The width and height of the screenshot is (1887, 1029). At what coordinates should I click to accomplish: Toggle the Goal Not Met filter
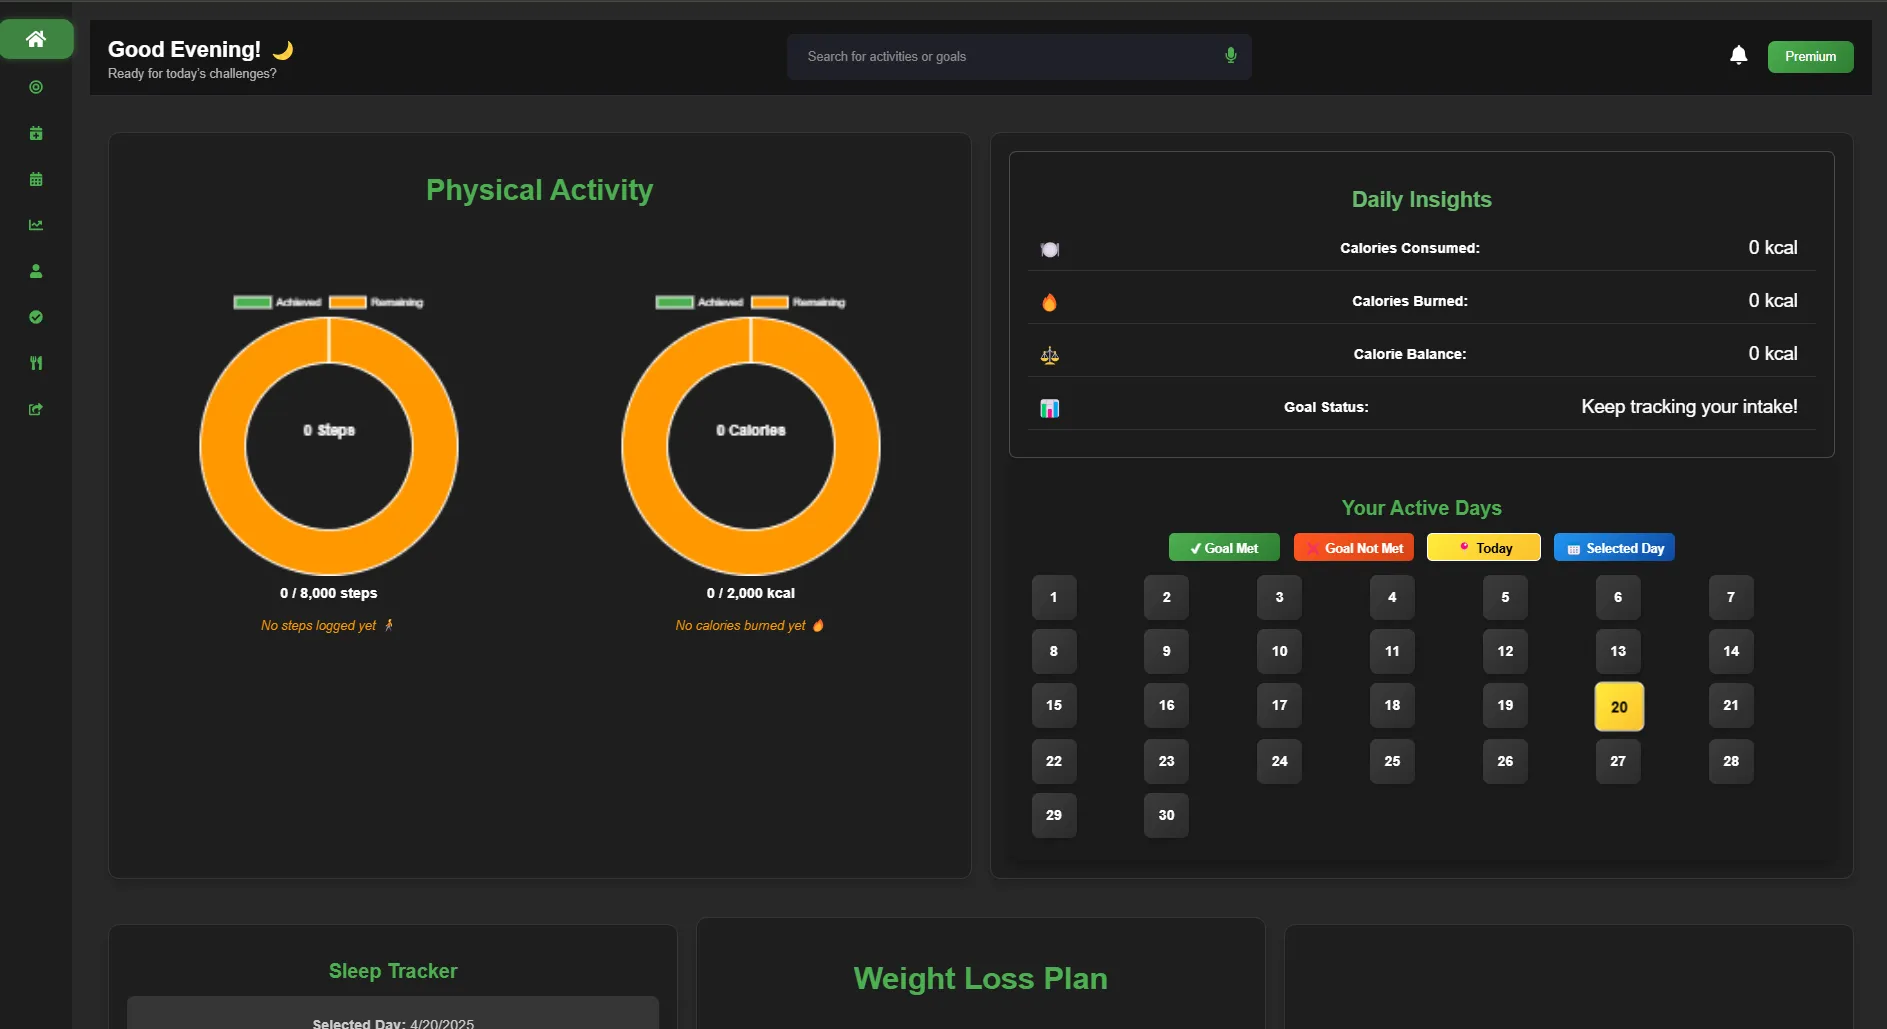click(x=1353, y=547)
